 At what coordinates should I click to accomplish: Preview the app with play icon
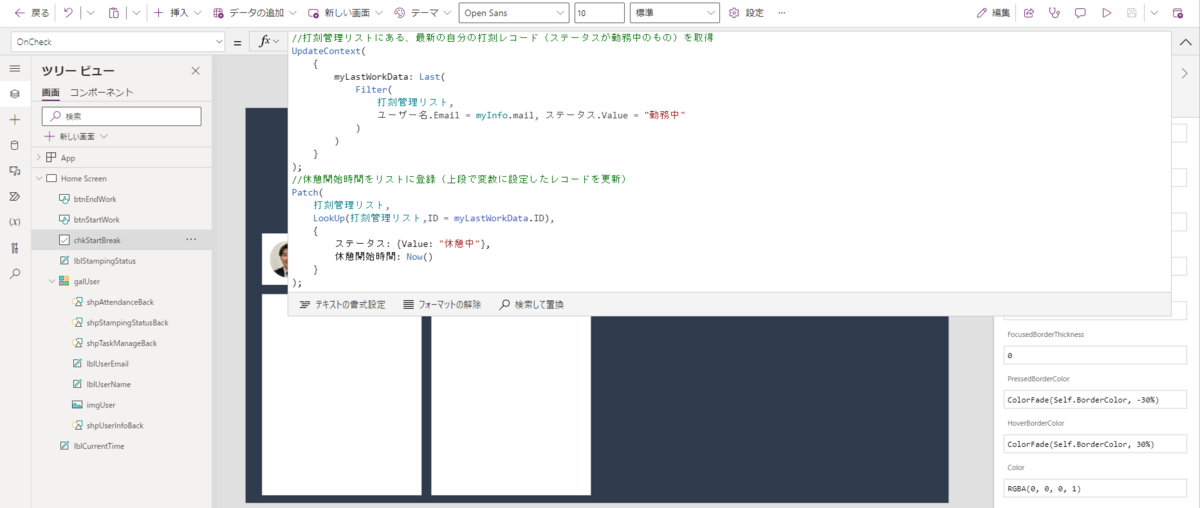pos(1106,13)
